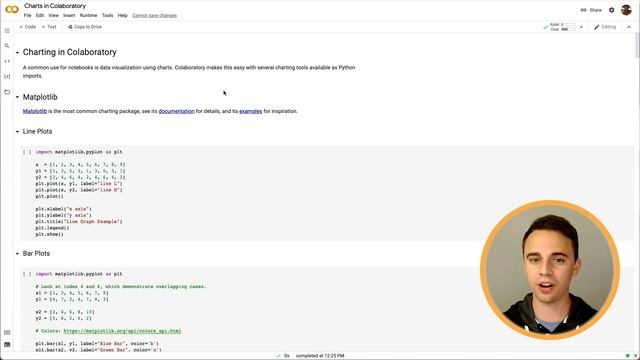The height and width of the screenshot is (360, 640).
Task: Open the File menu
Action: click(x=27, y=16)
